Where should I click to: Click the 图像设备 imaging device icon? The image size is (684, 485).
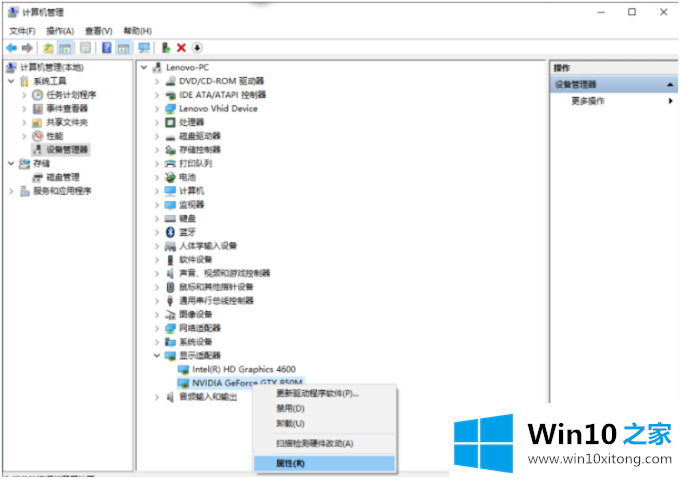(x=171, y=314)
